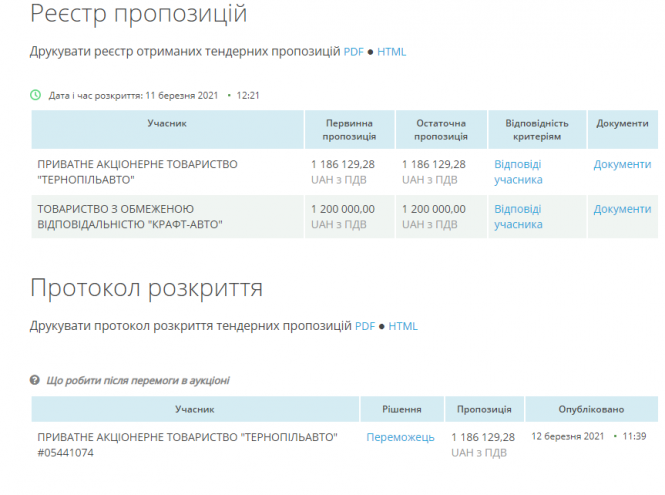The width and height of the screenshot is (665, 495).
Task: Open PDF of the received proposals registry
Action: [x=354, y=52]
